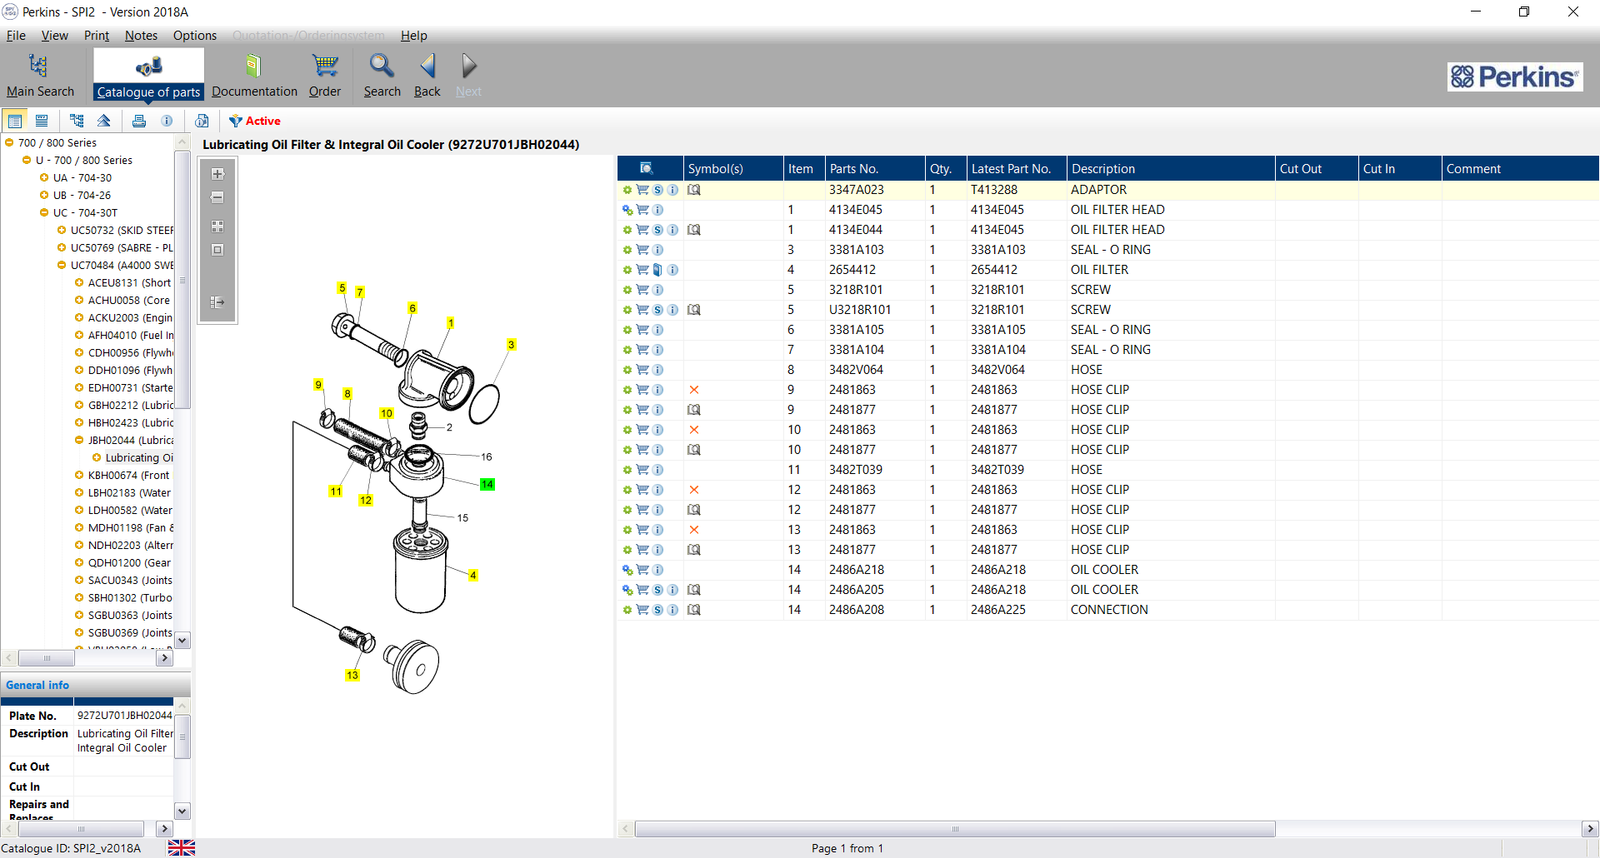Toggle the diagram side panel arrow button
The image size is (1600, 858).
pos(217,302)
